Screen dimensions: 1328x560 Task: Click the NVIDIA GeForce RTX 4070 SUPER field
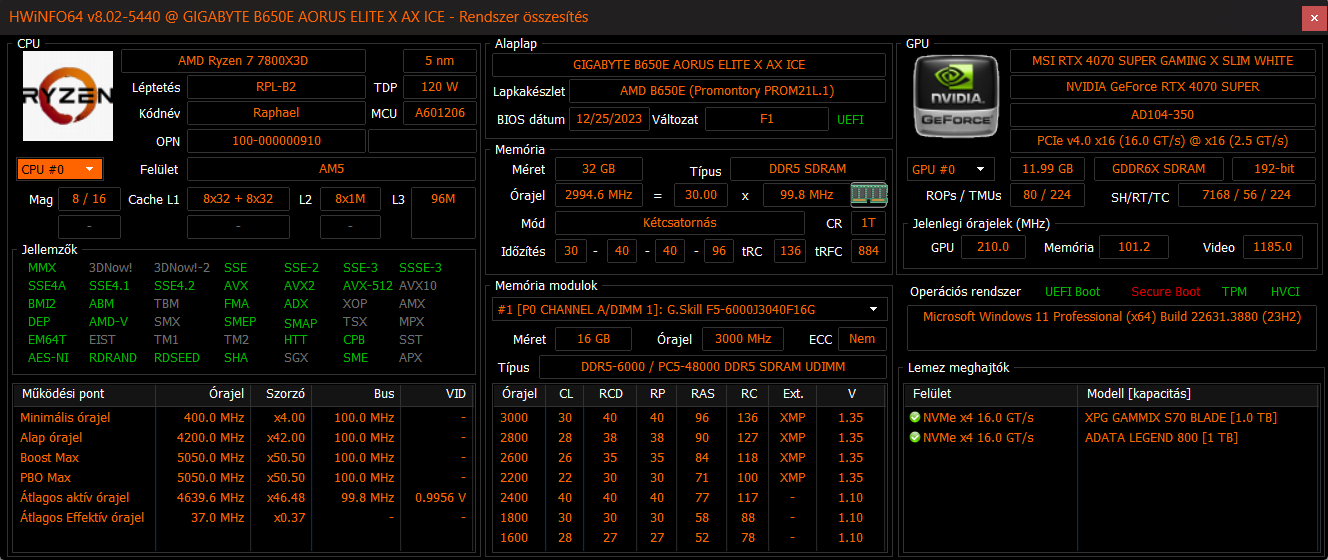pos(1162,87)
